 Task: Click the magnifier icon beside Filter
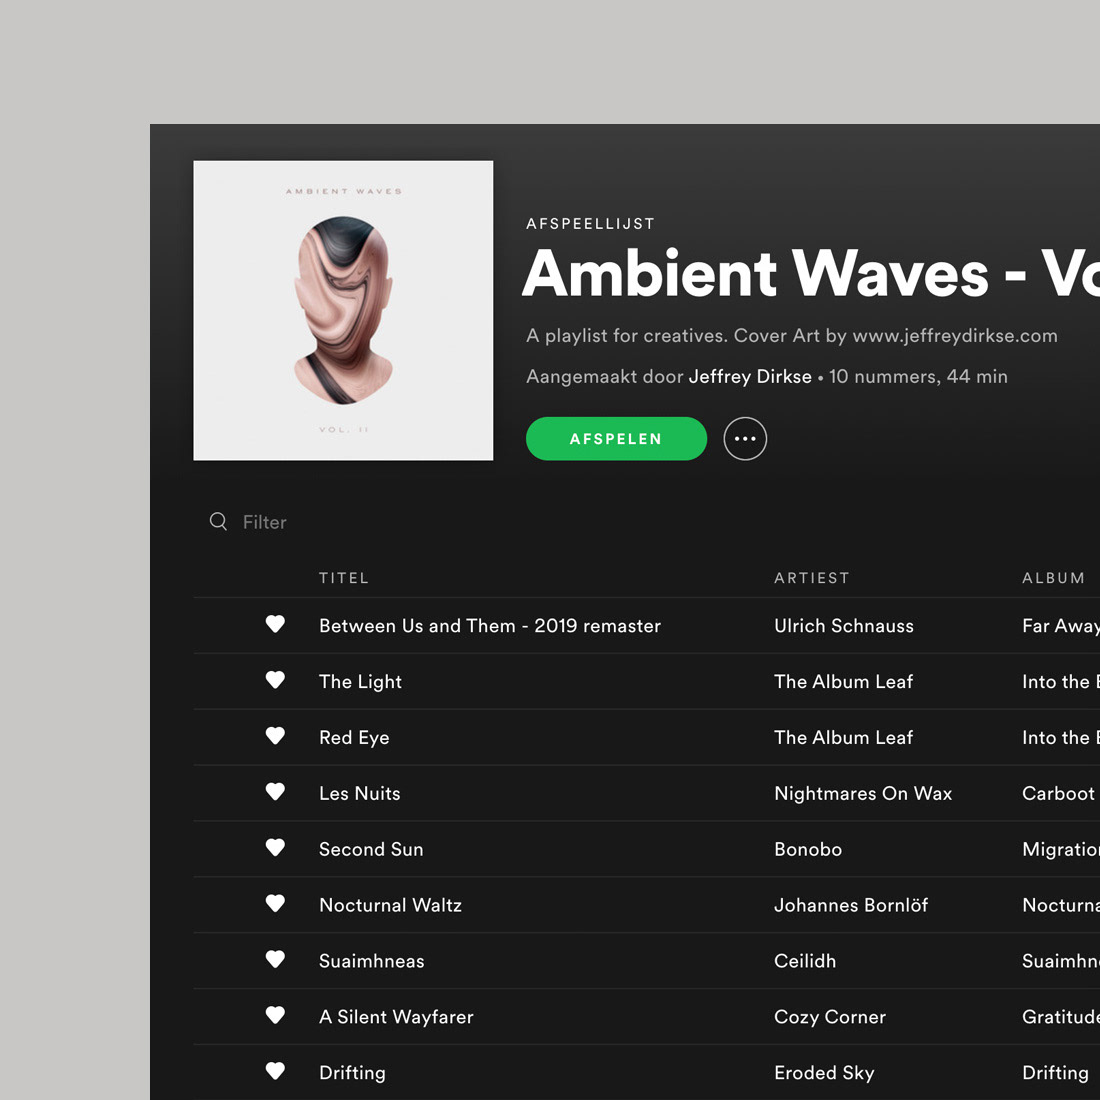(x=218, y=521)
